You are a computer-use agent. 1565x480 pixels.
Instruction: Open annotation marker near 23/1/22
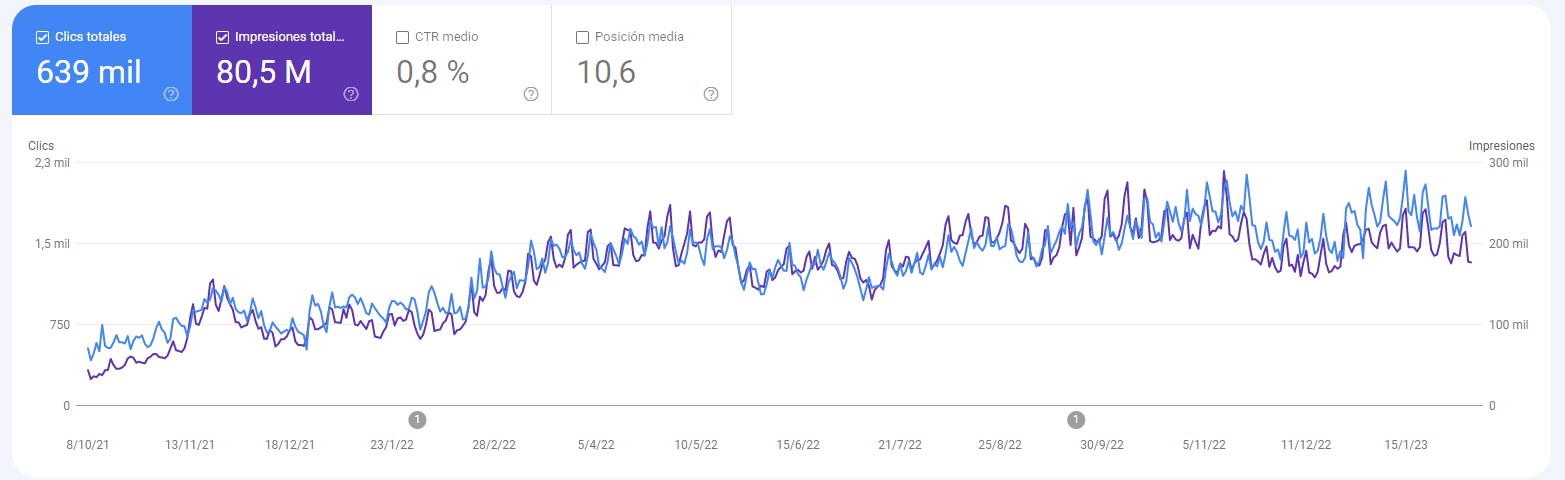tap(418, 419)
